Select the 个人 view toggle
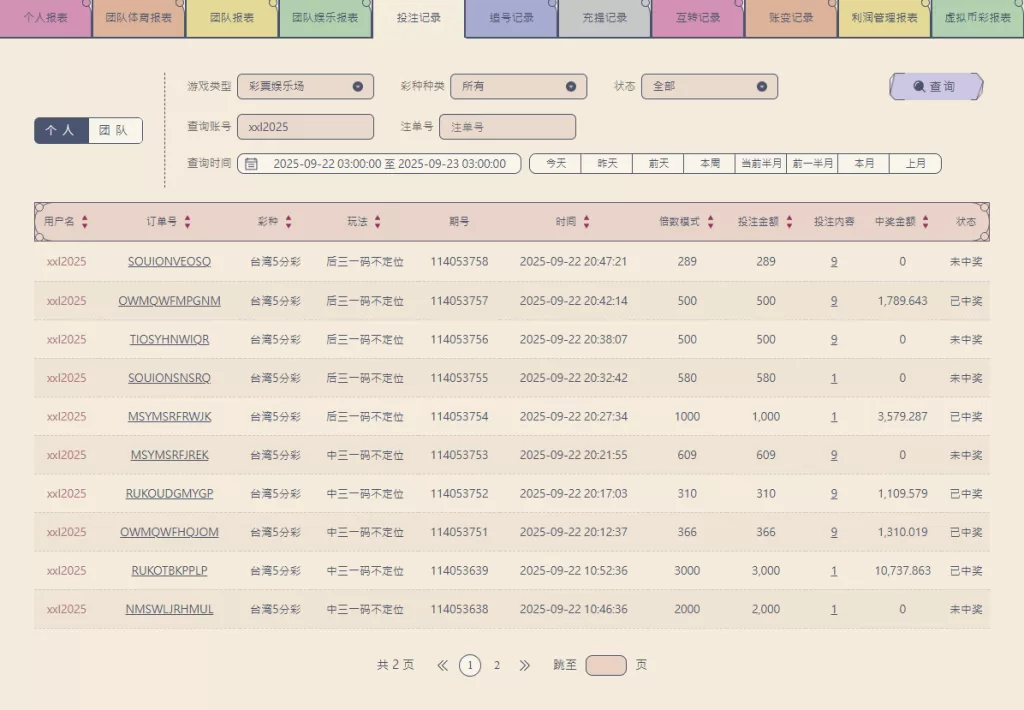 62,131
